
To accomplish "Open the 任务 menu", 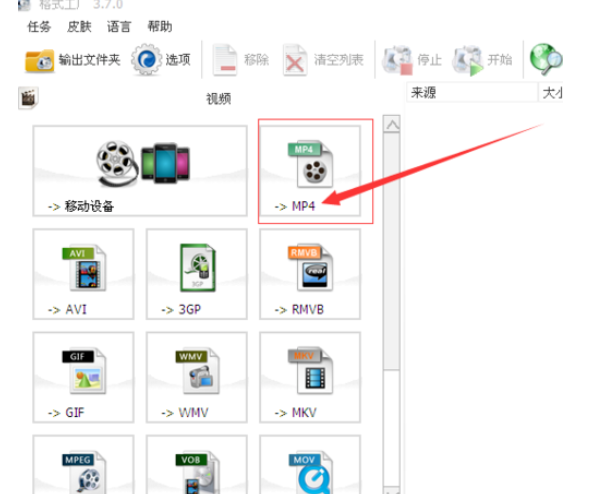I will coord(39,27).
